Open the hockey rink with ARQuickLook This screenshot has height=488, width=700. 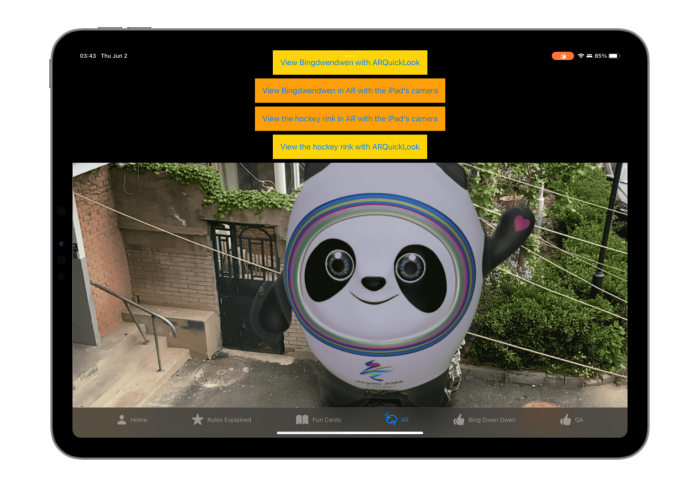350,147
